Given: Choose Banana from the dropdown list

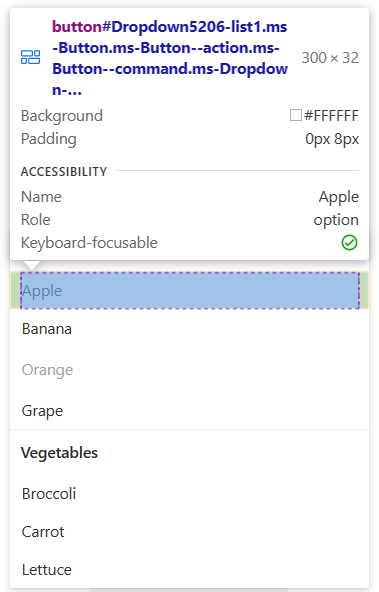Looking at the screenshot, I should click(x=190, y=329).
